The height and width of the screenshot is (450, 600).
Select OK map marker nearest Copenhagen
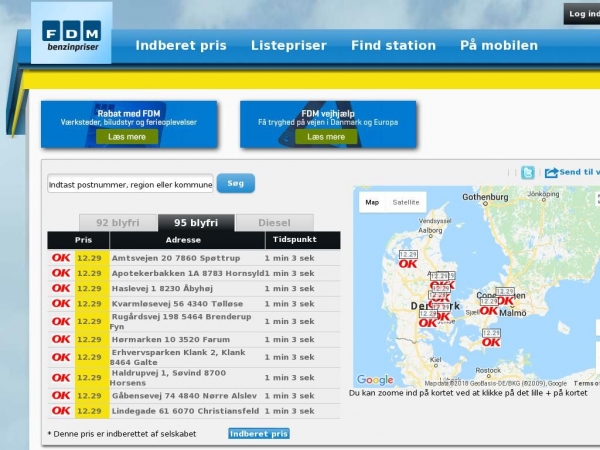505,297
